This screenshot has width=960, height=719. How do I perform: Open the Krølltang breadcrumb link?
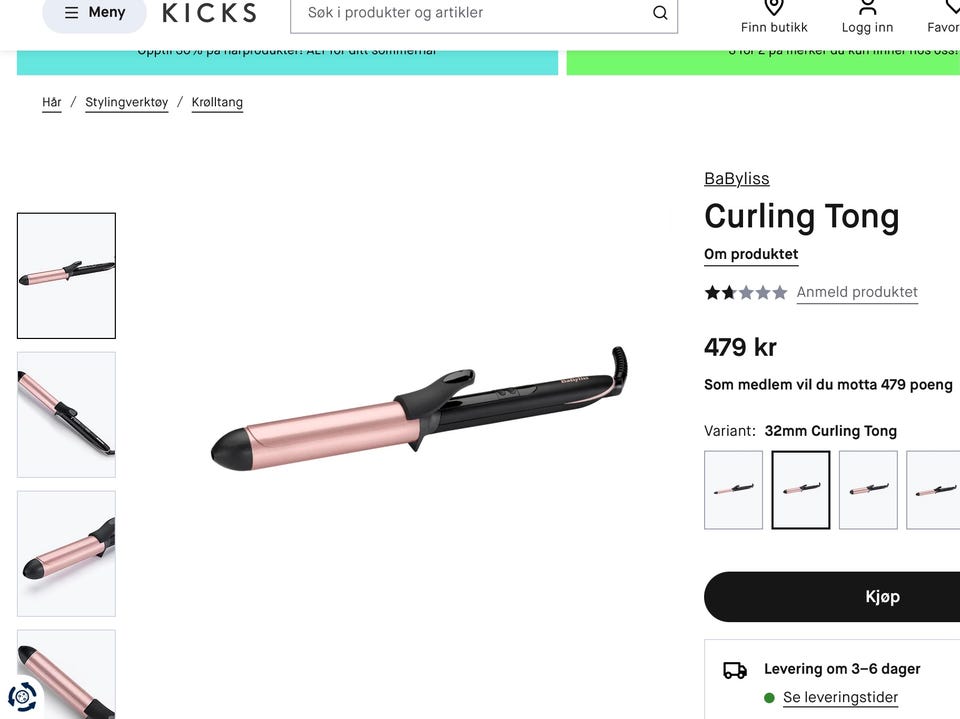(x=217, y=102)
